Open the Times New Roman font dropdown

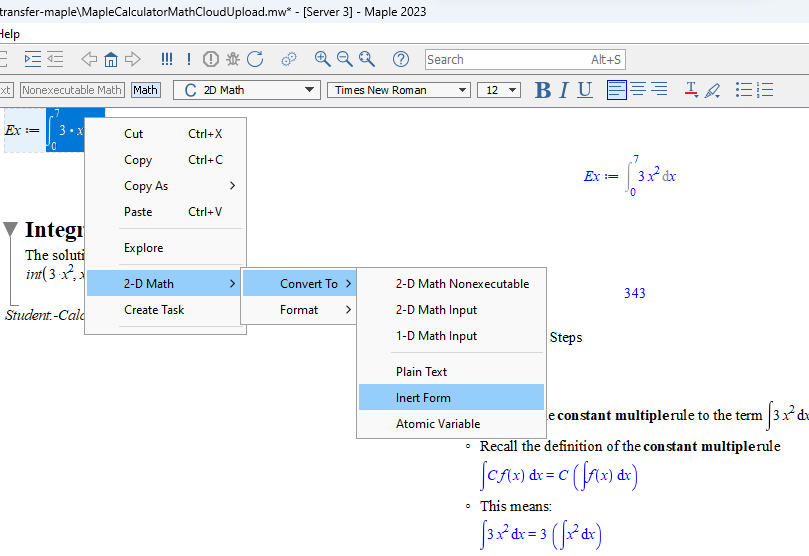click(x=399, y=90)
